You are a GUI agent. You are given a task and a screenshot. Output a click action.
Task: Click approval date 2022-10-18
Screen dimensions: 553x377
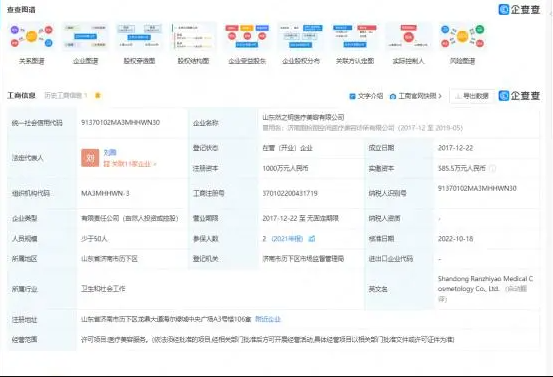click(455, 239)
